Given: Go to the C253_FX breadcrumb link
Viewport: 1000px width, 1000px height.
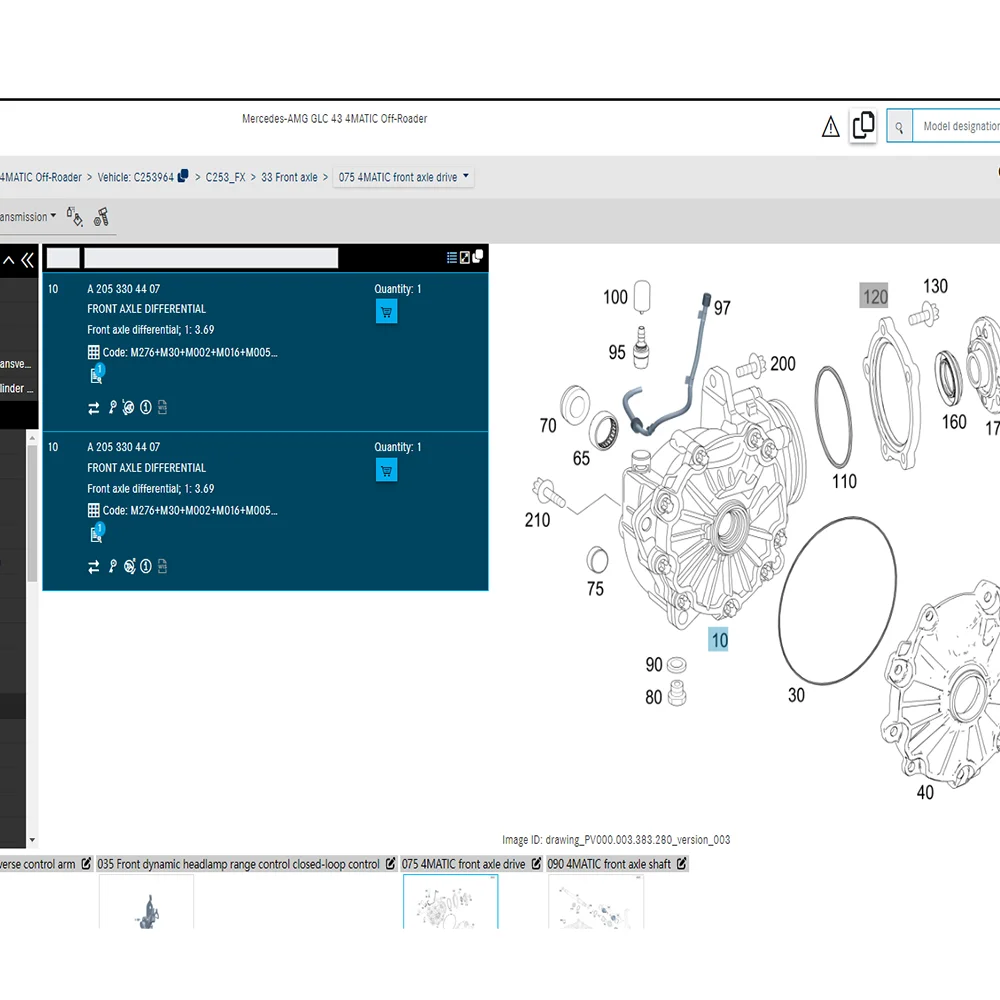Looking at the screenshot, I should 225,177.
